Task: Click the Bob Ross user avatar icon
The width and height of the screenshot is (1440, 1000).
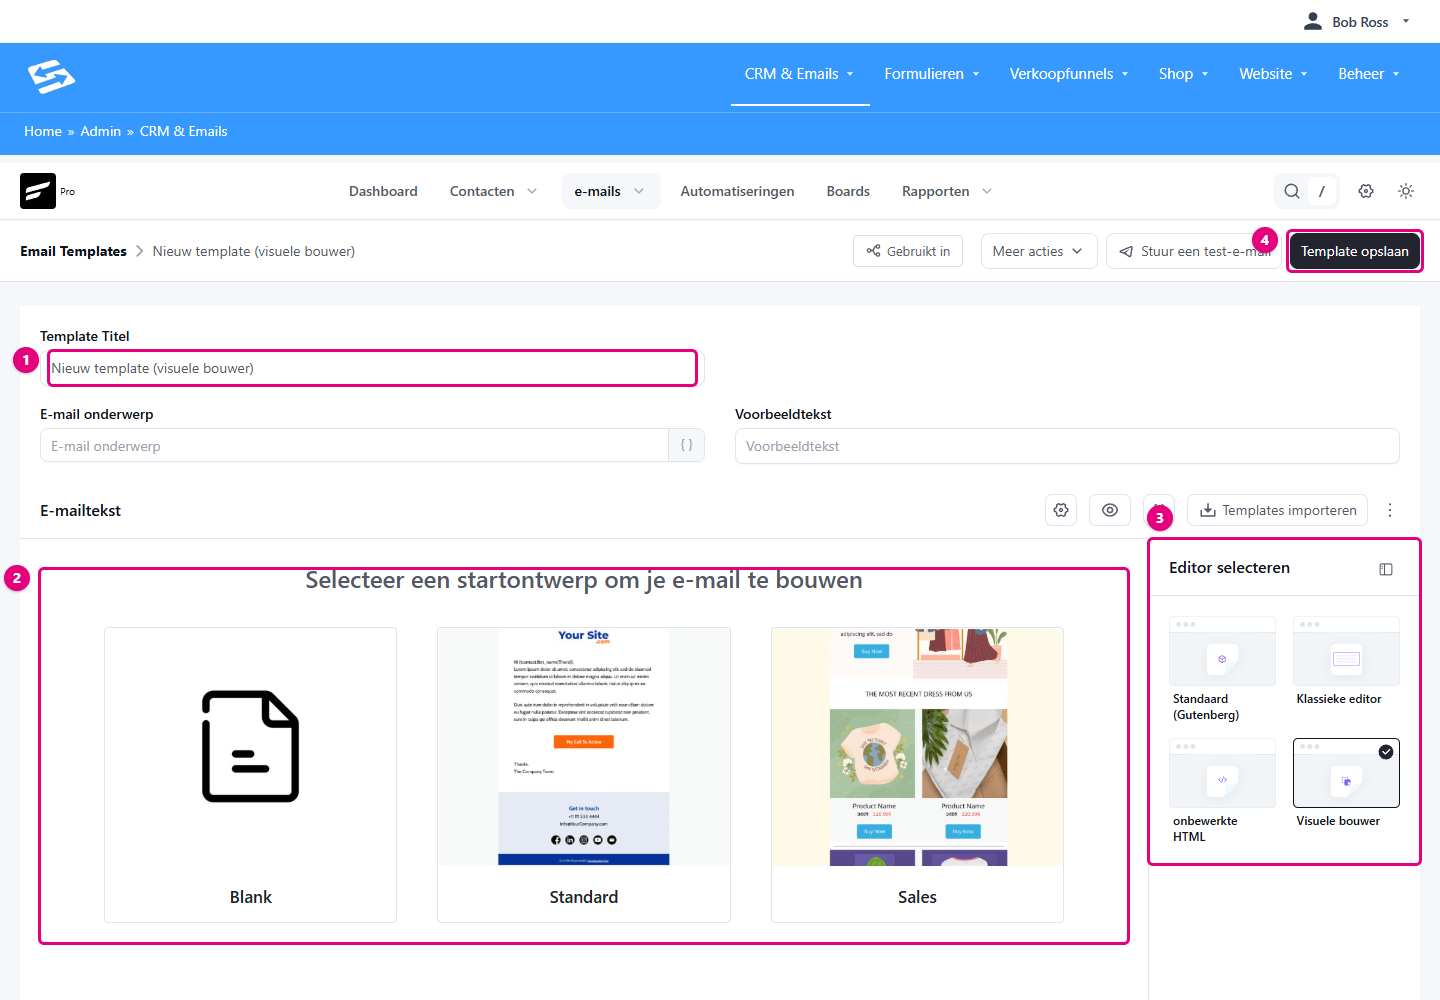Action: click(x=1313, y=21)
